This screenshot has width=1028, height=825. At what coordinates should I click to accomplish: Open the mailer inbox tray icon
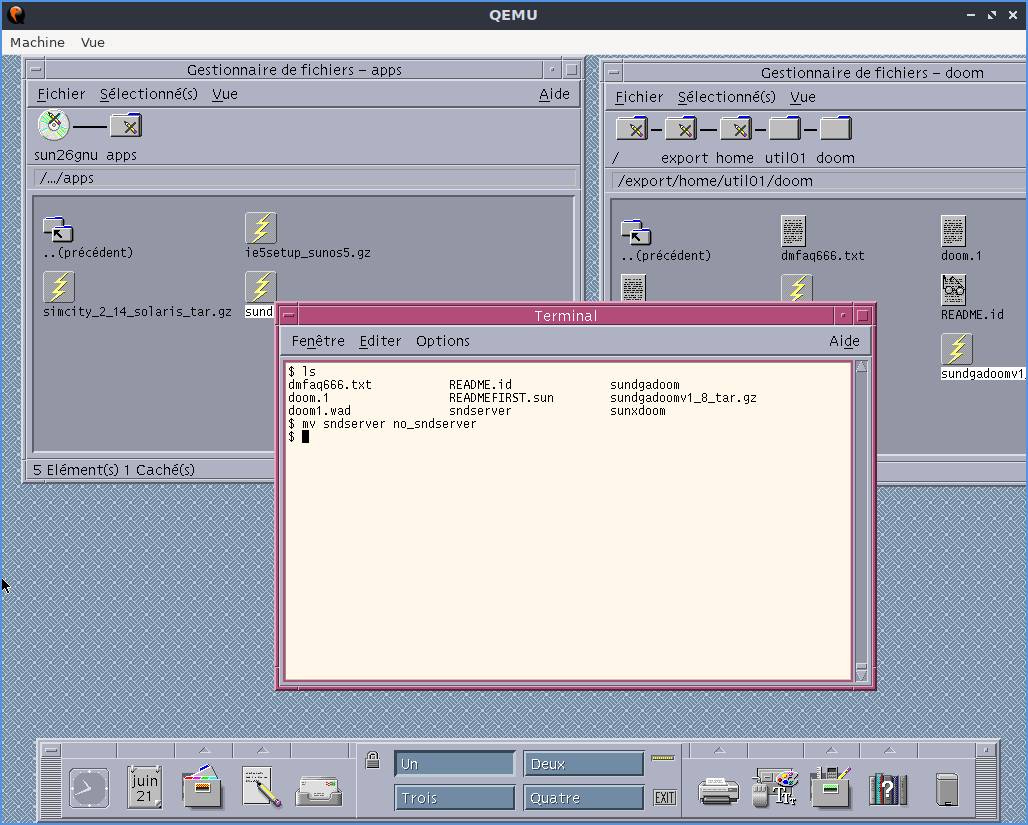coord(319,791)
